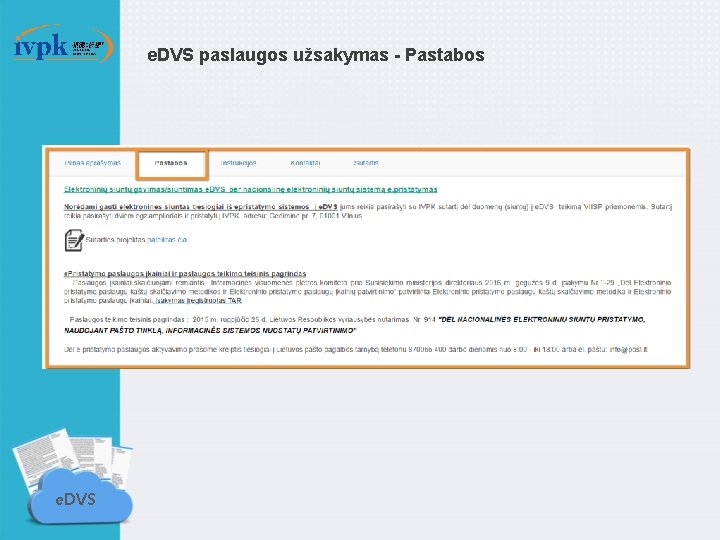Click the text 'Paslaugos teikimo teisinis pagrindas'
The image size is (720, 540).
pyautogui.click(x=127, y=320)
